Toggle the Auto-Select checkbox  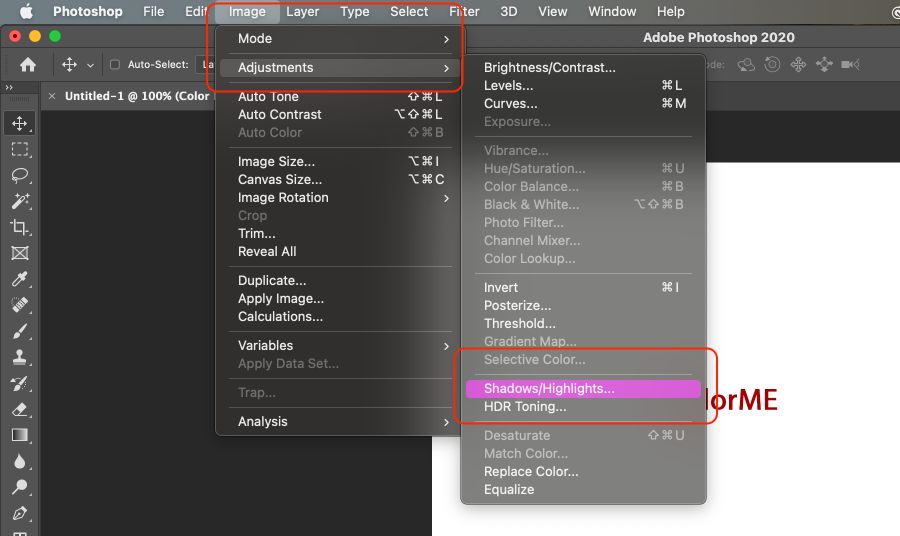[x=115, y=64]
